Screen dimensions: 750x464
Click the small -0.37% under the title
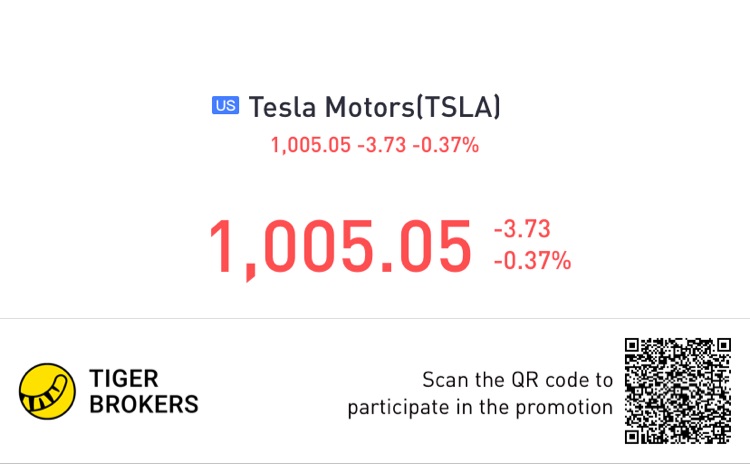click(x=446, y=145)
